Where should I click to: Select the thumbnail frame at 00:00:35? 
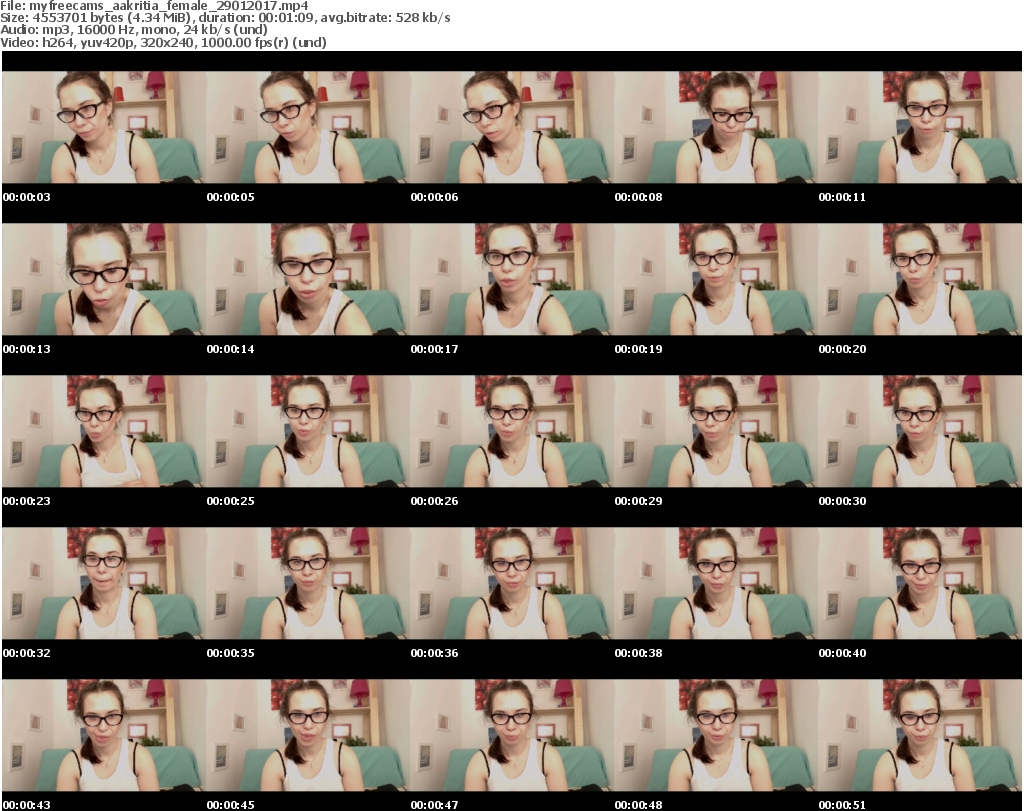pos(308,584)
